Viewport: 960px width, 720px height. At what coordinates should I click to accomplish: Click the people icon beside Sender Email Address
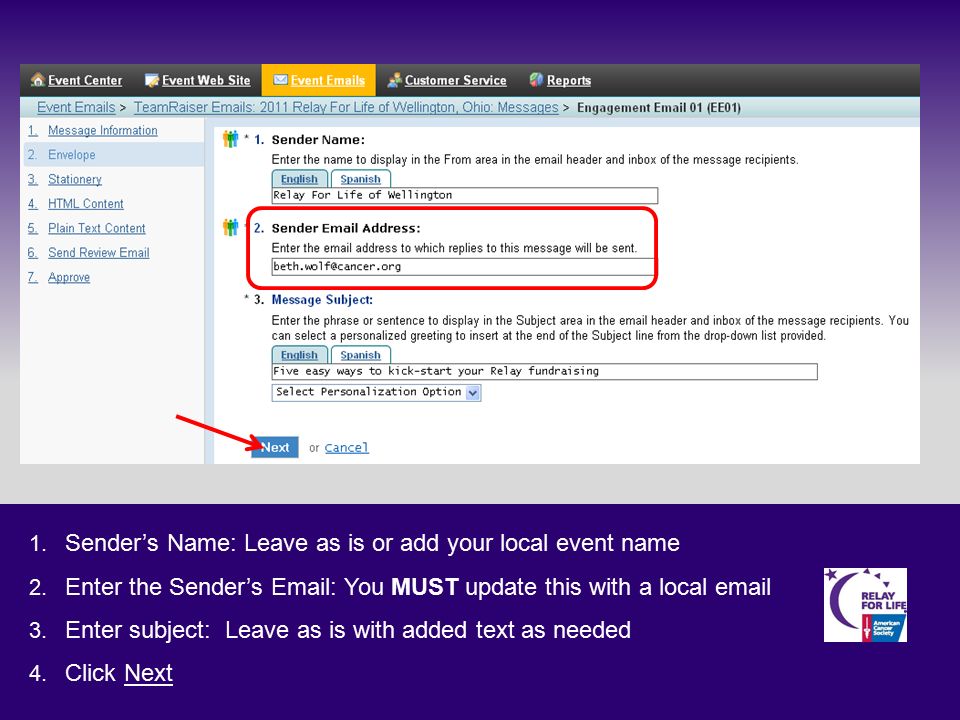coord(230,228)
